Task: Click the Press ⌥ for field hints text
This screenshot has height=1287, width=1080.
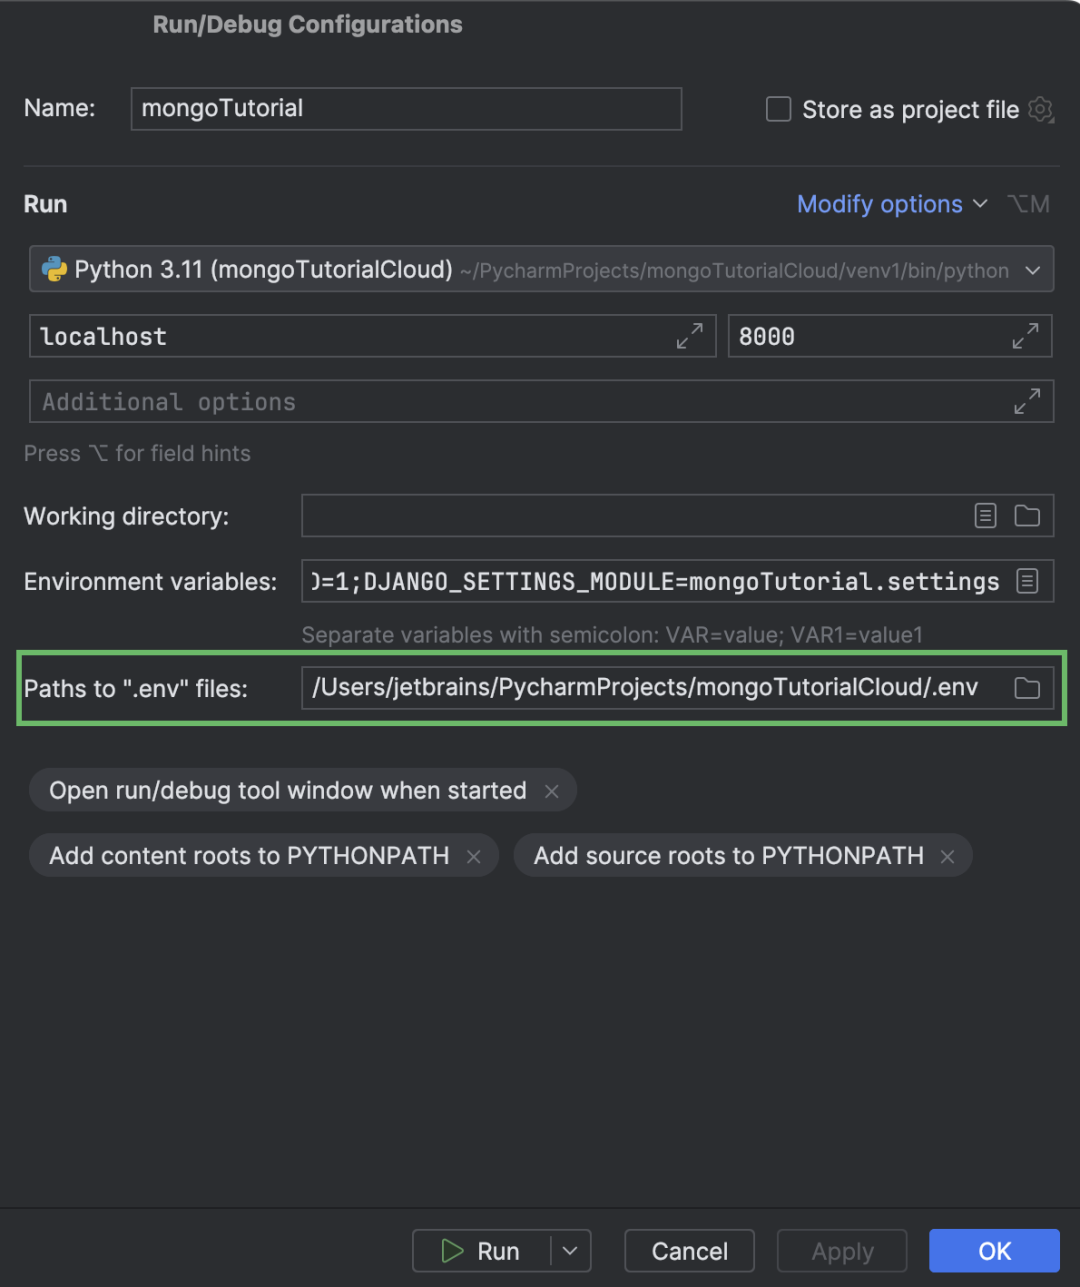Action: (x=137, y=454)
